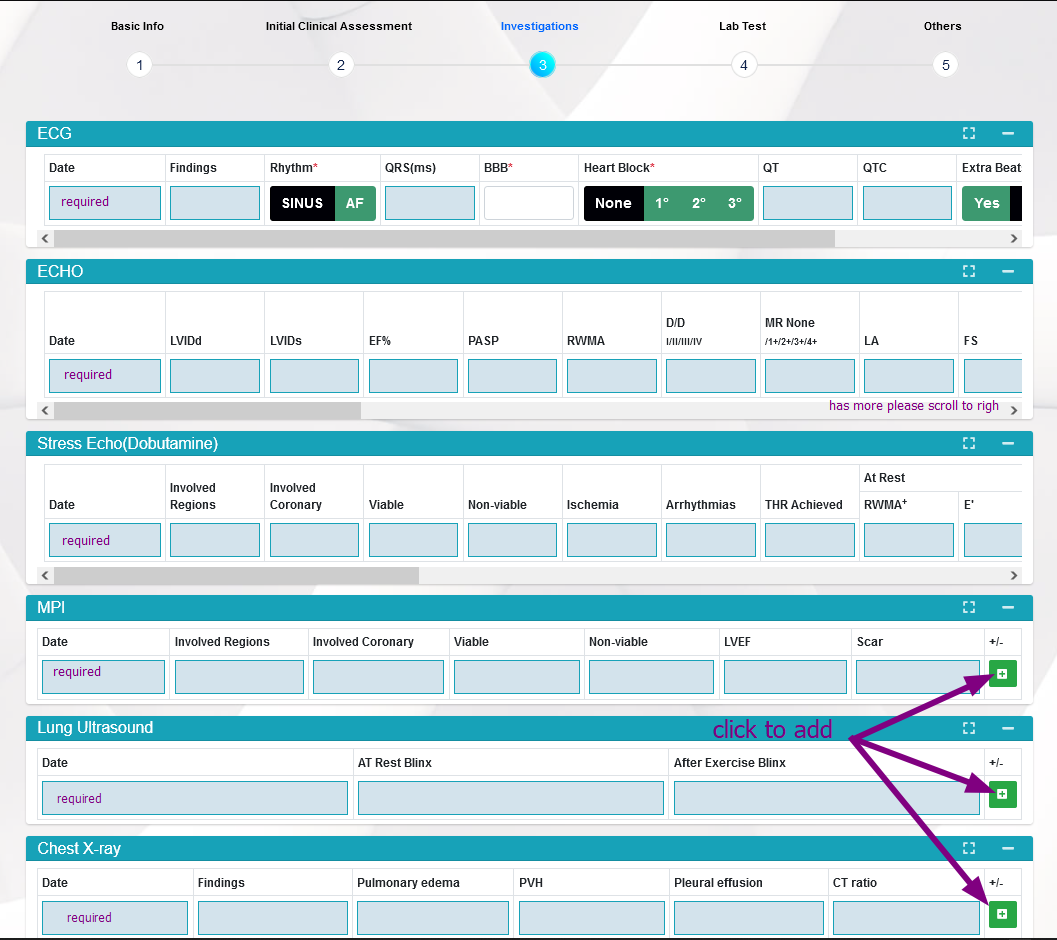Fullscreen the MPI panel
Screen dimensions: 1057x940
tap(968, 607)
